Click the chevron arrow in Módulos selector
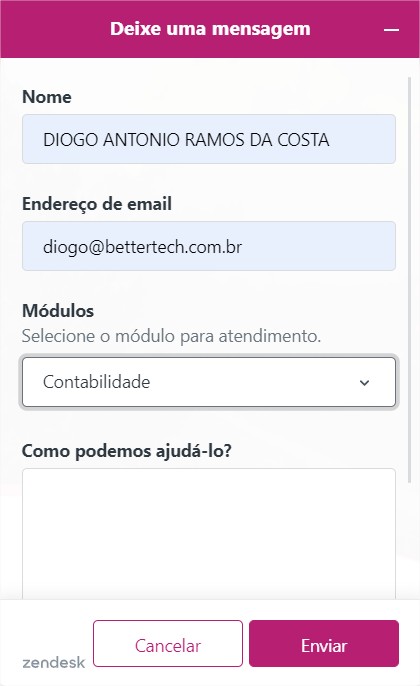 point(364,383)
